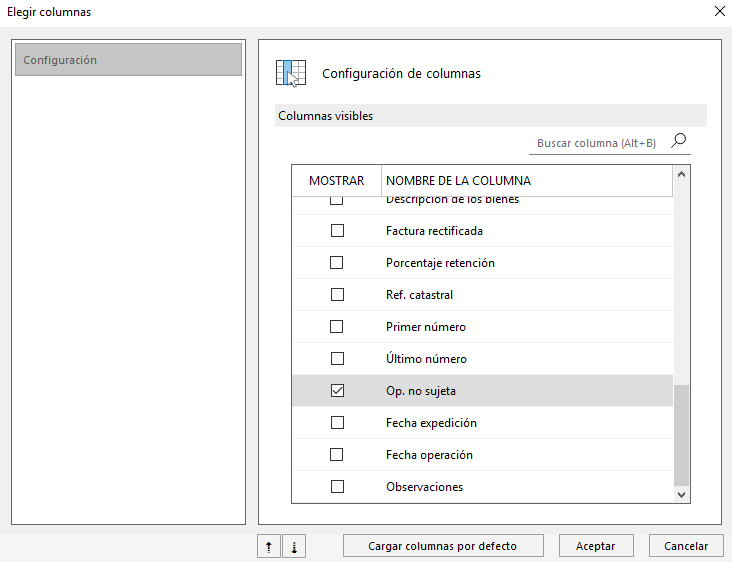Viewport: 732px width, 562px height.
Task: Select the Fecha expedición row label
Action: [431, 423]
